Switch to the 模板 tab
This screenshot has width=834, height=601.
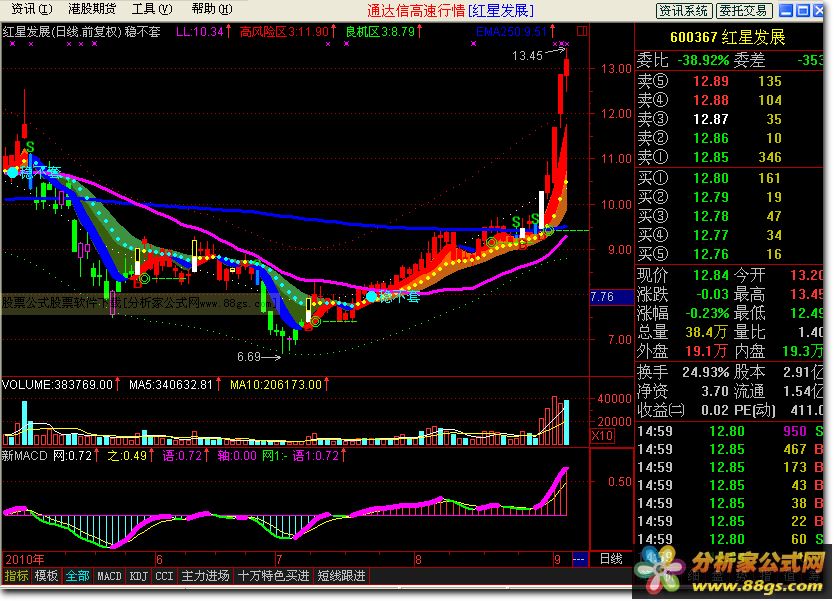tap(46, 576)
